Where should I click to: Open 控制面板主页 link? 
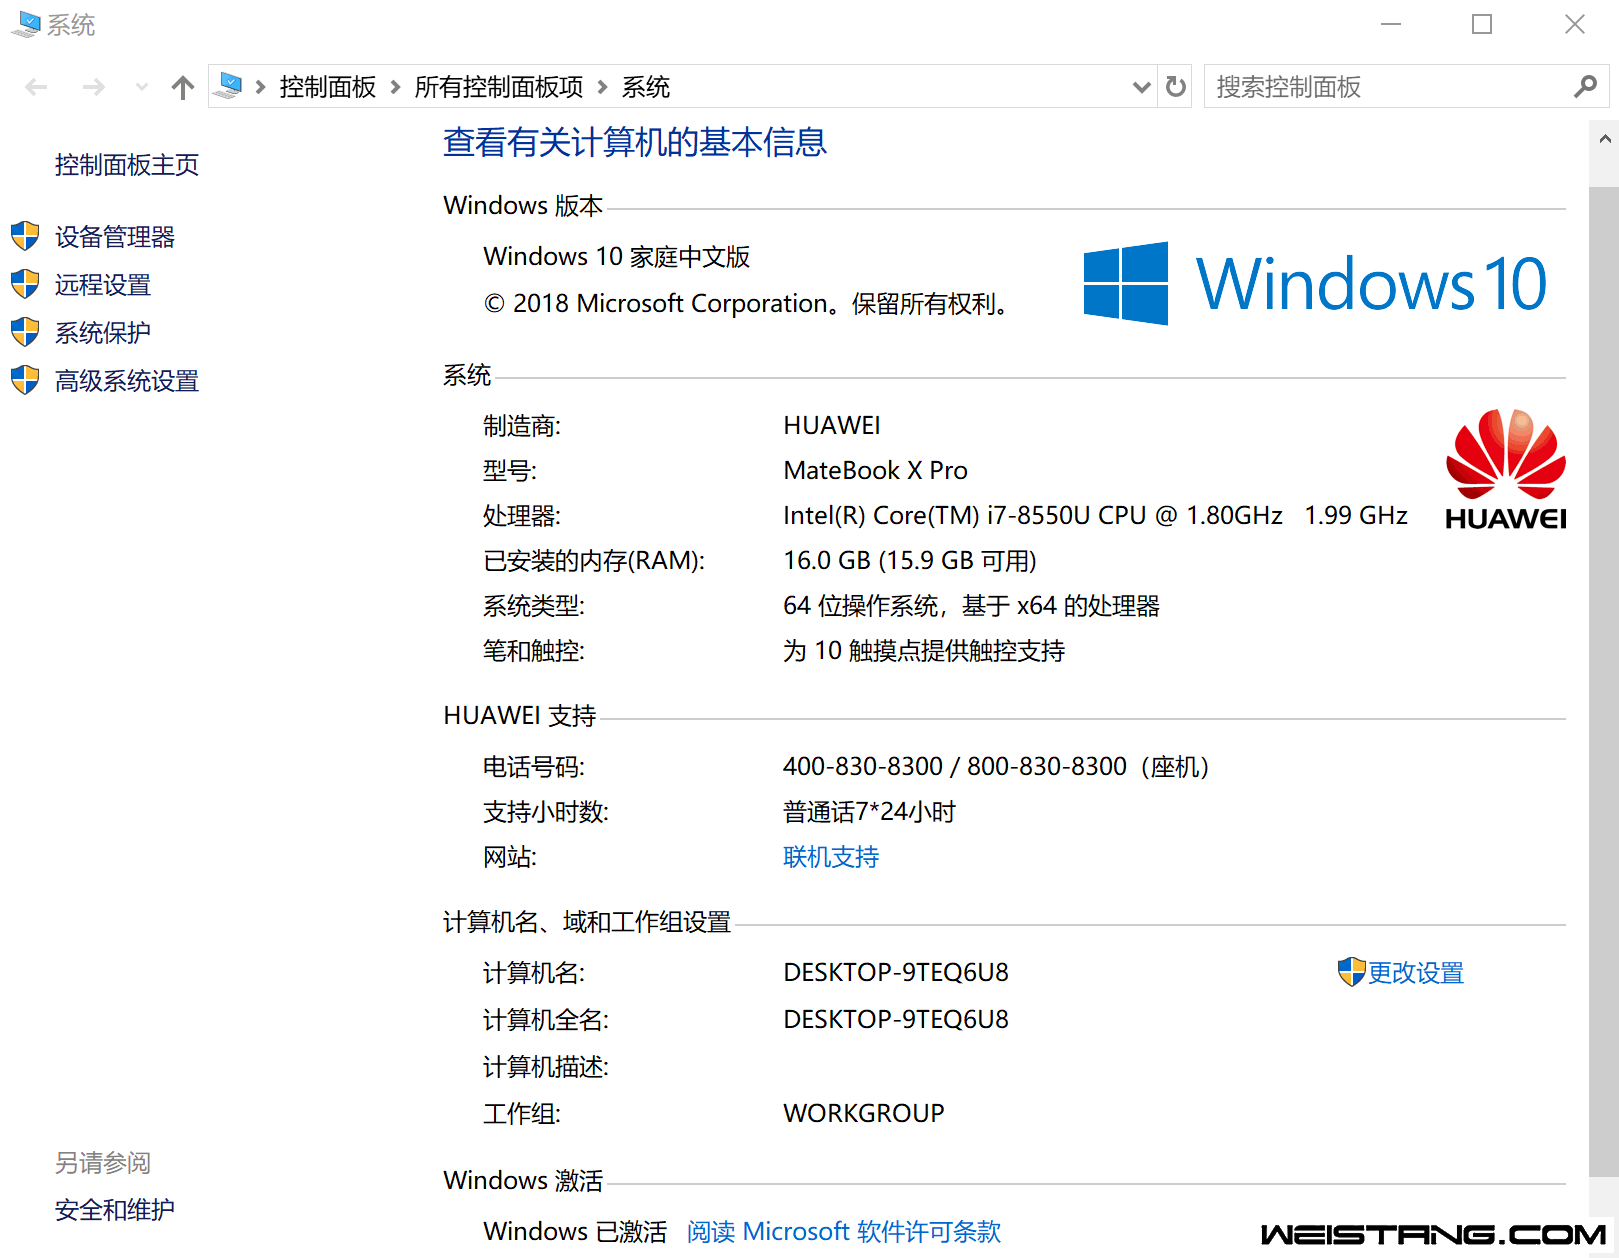point(127,165)
